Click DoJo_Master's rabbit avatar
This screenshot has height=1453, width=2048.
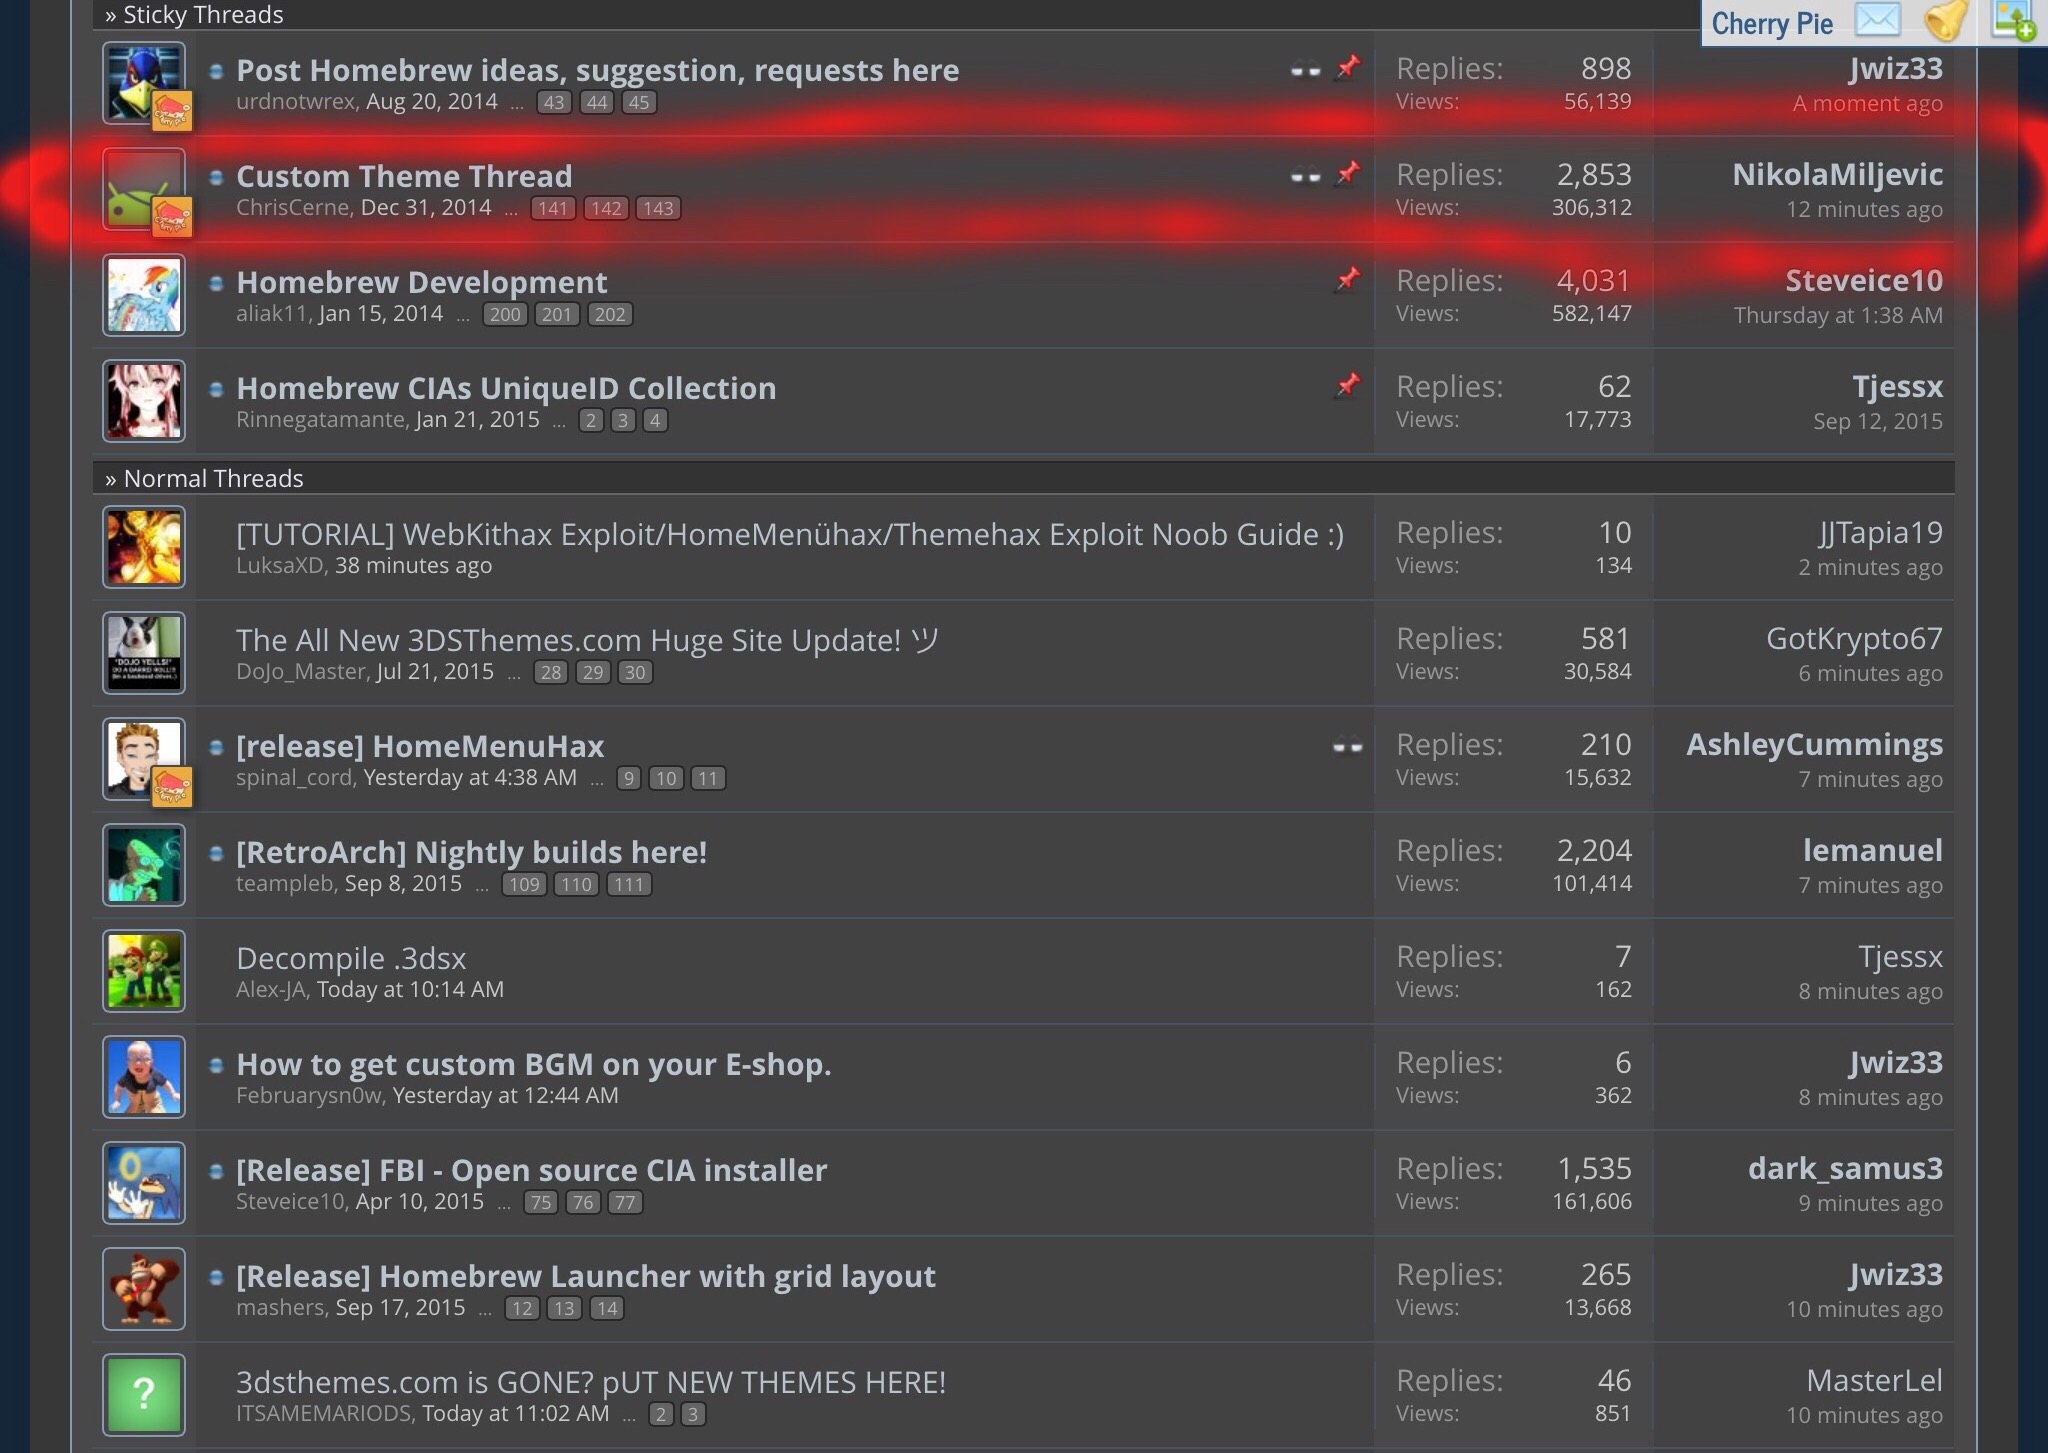(x=144, y=653)
